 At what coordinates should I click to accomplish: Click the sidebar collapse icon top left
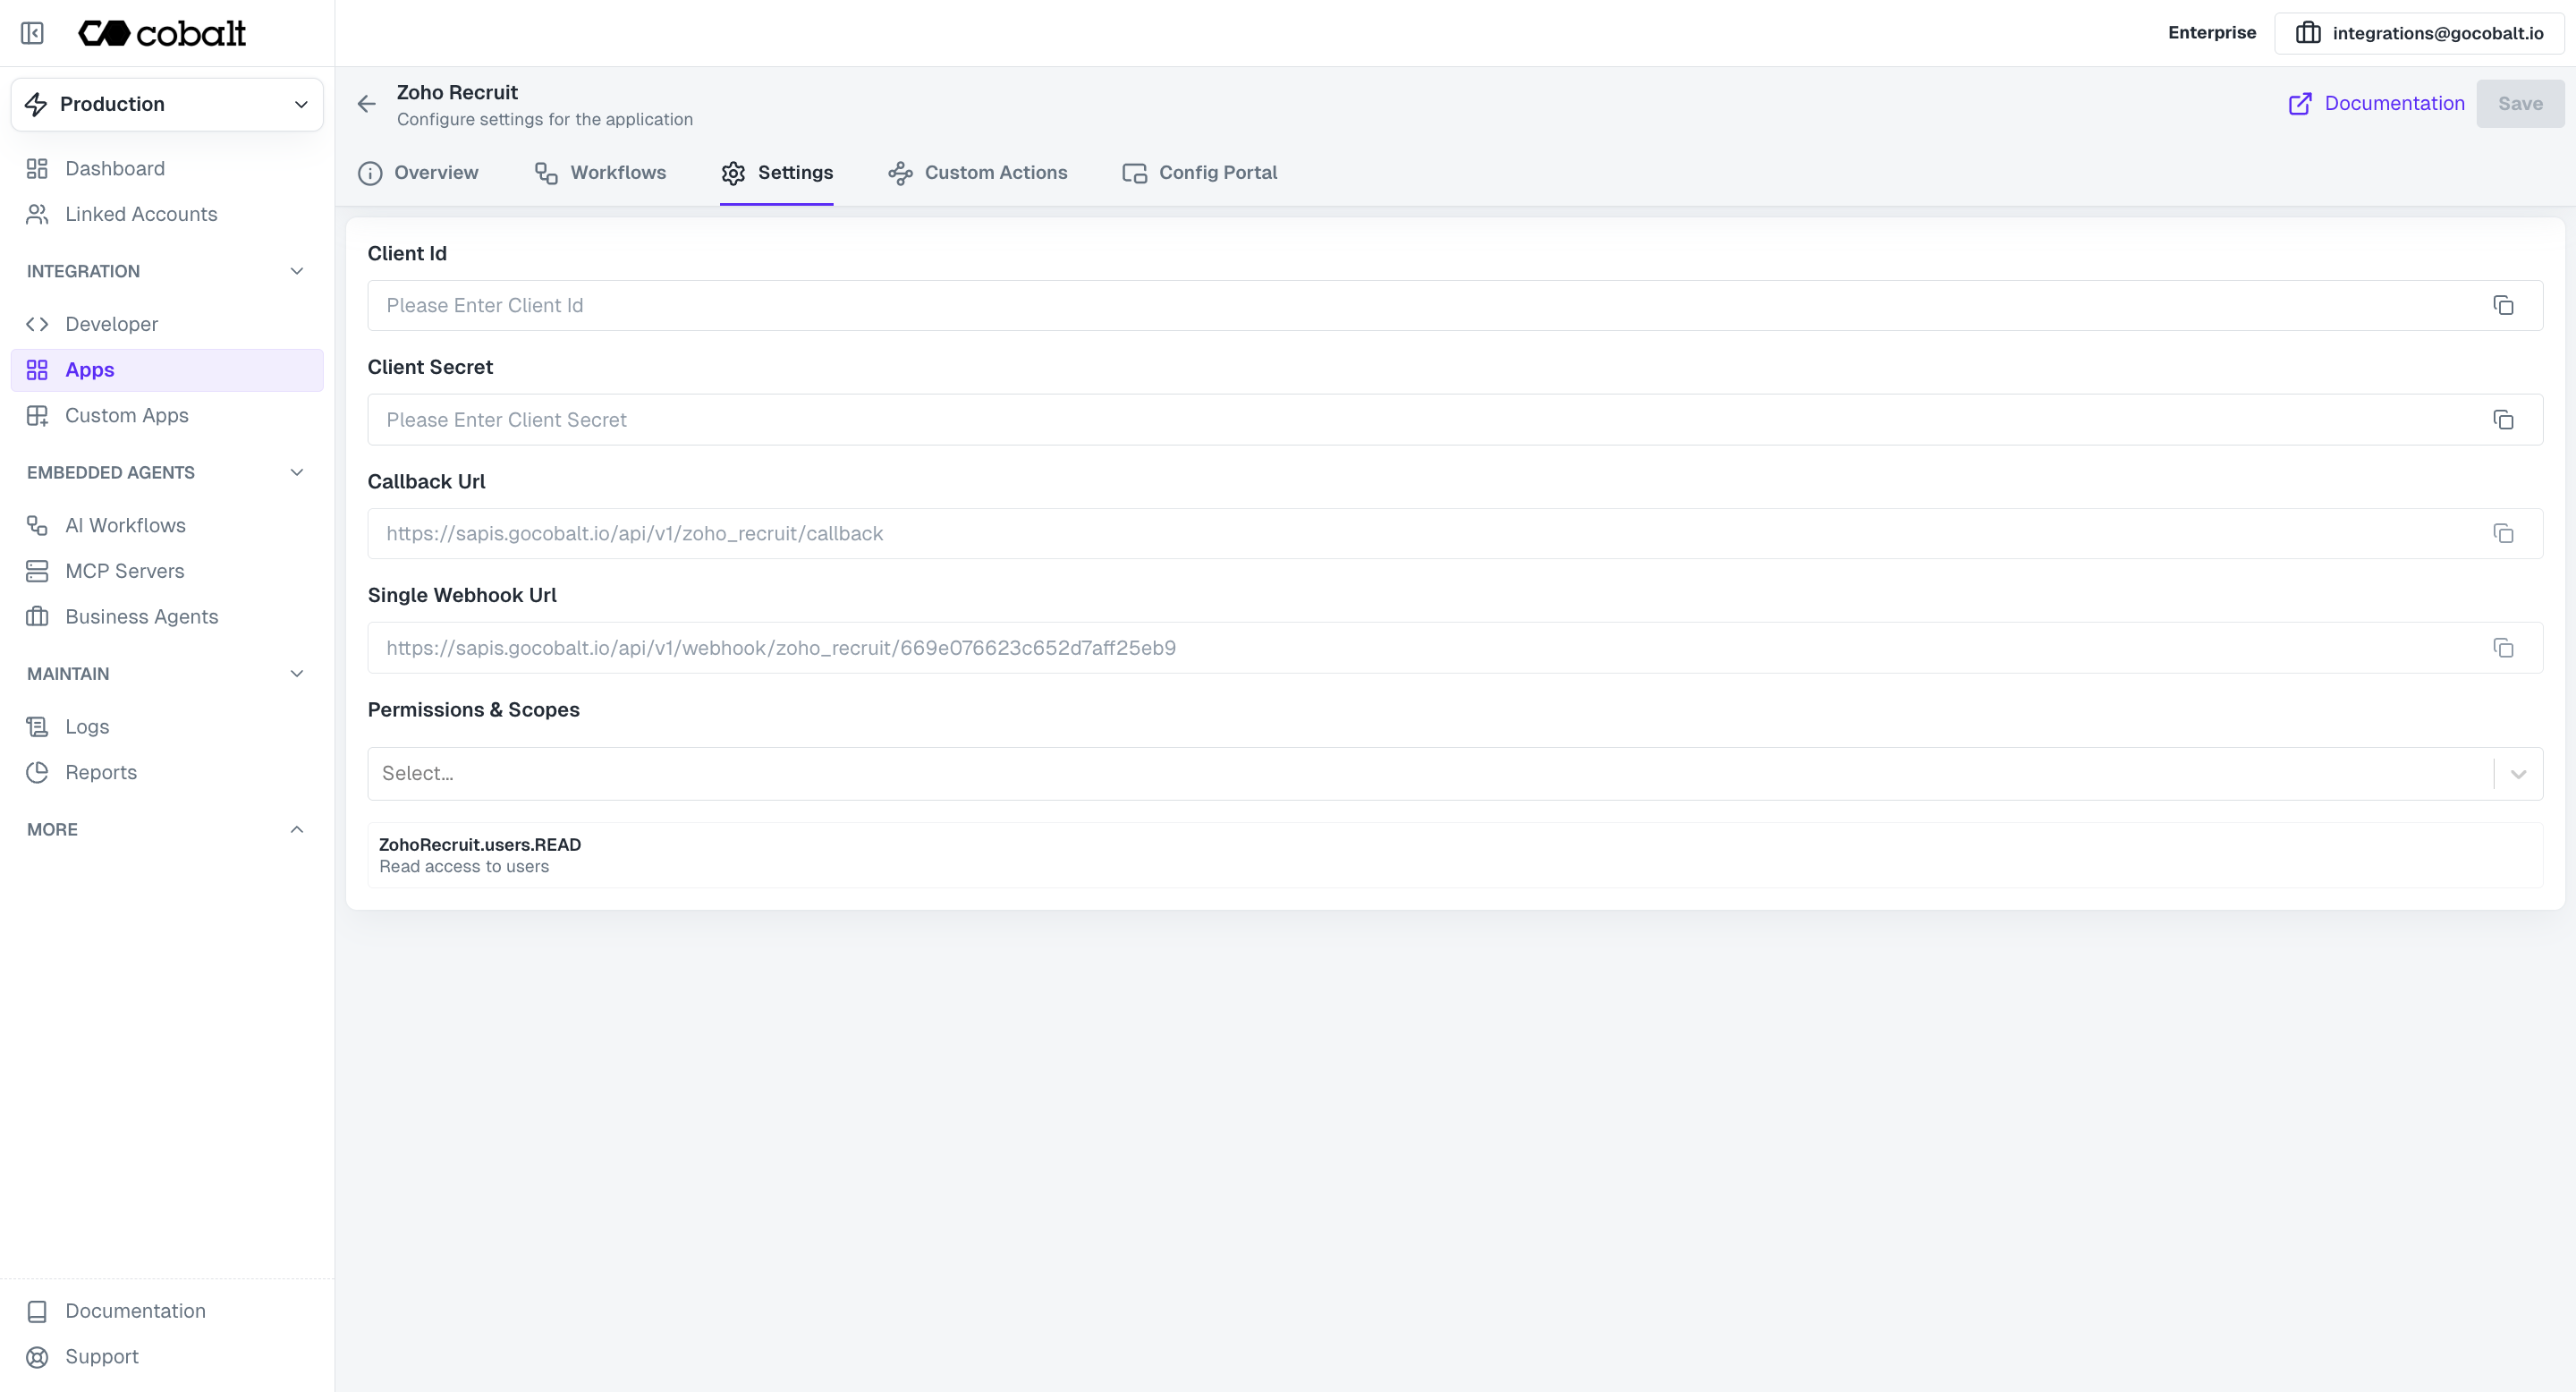[32, 32]
